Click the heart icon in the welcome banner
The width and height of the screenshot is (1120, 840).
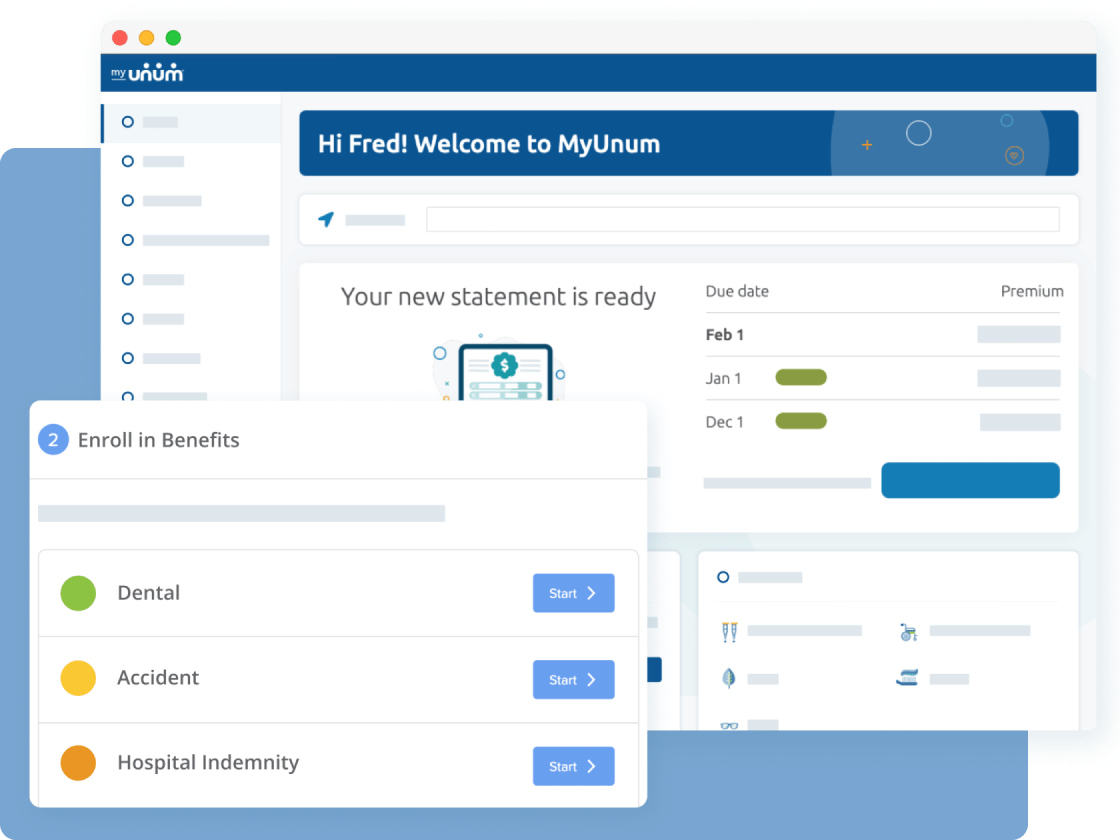point(1013,156)
